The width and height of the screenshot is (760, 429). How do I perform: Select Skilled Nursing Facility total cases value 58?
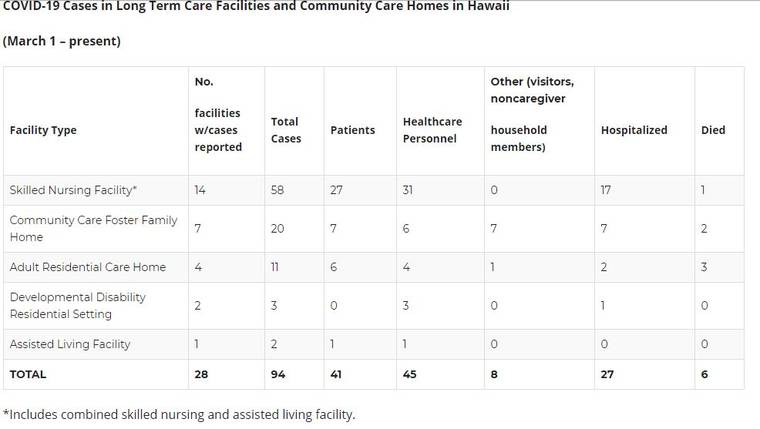pos(279,190)
